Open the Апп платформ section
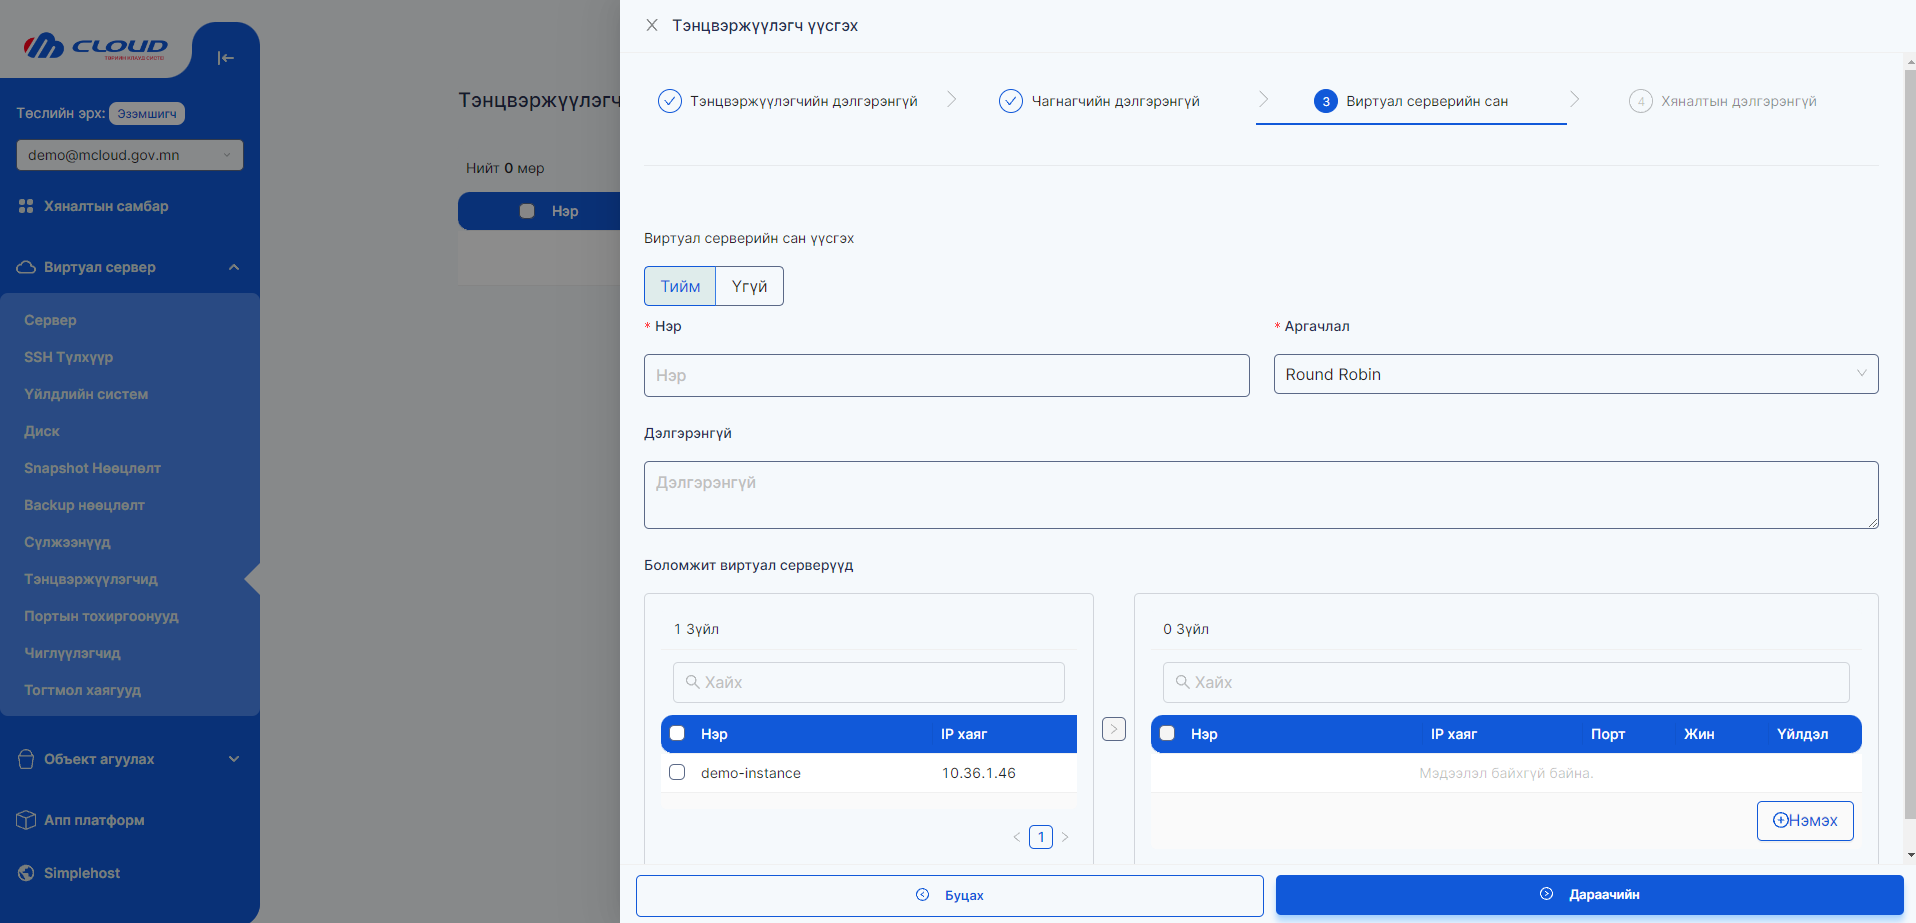This screenshot has width=1916, height=923. [93, 820]
